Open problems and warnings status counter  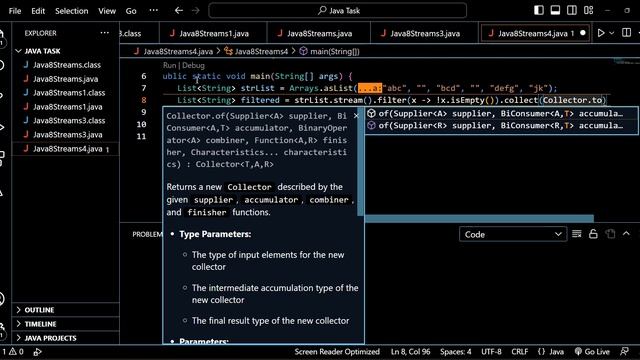(x=13, y=351)
